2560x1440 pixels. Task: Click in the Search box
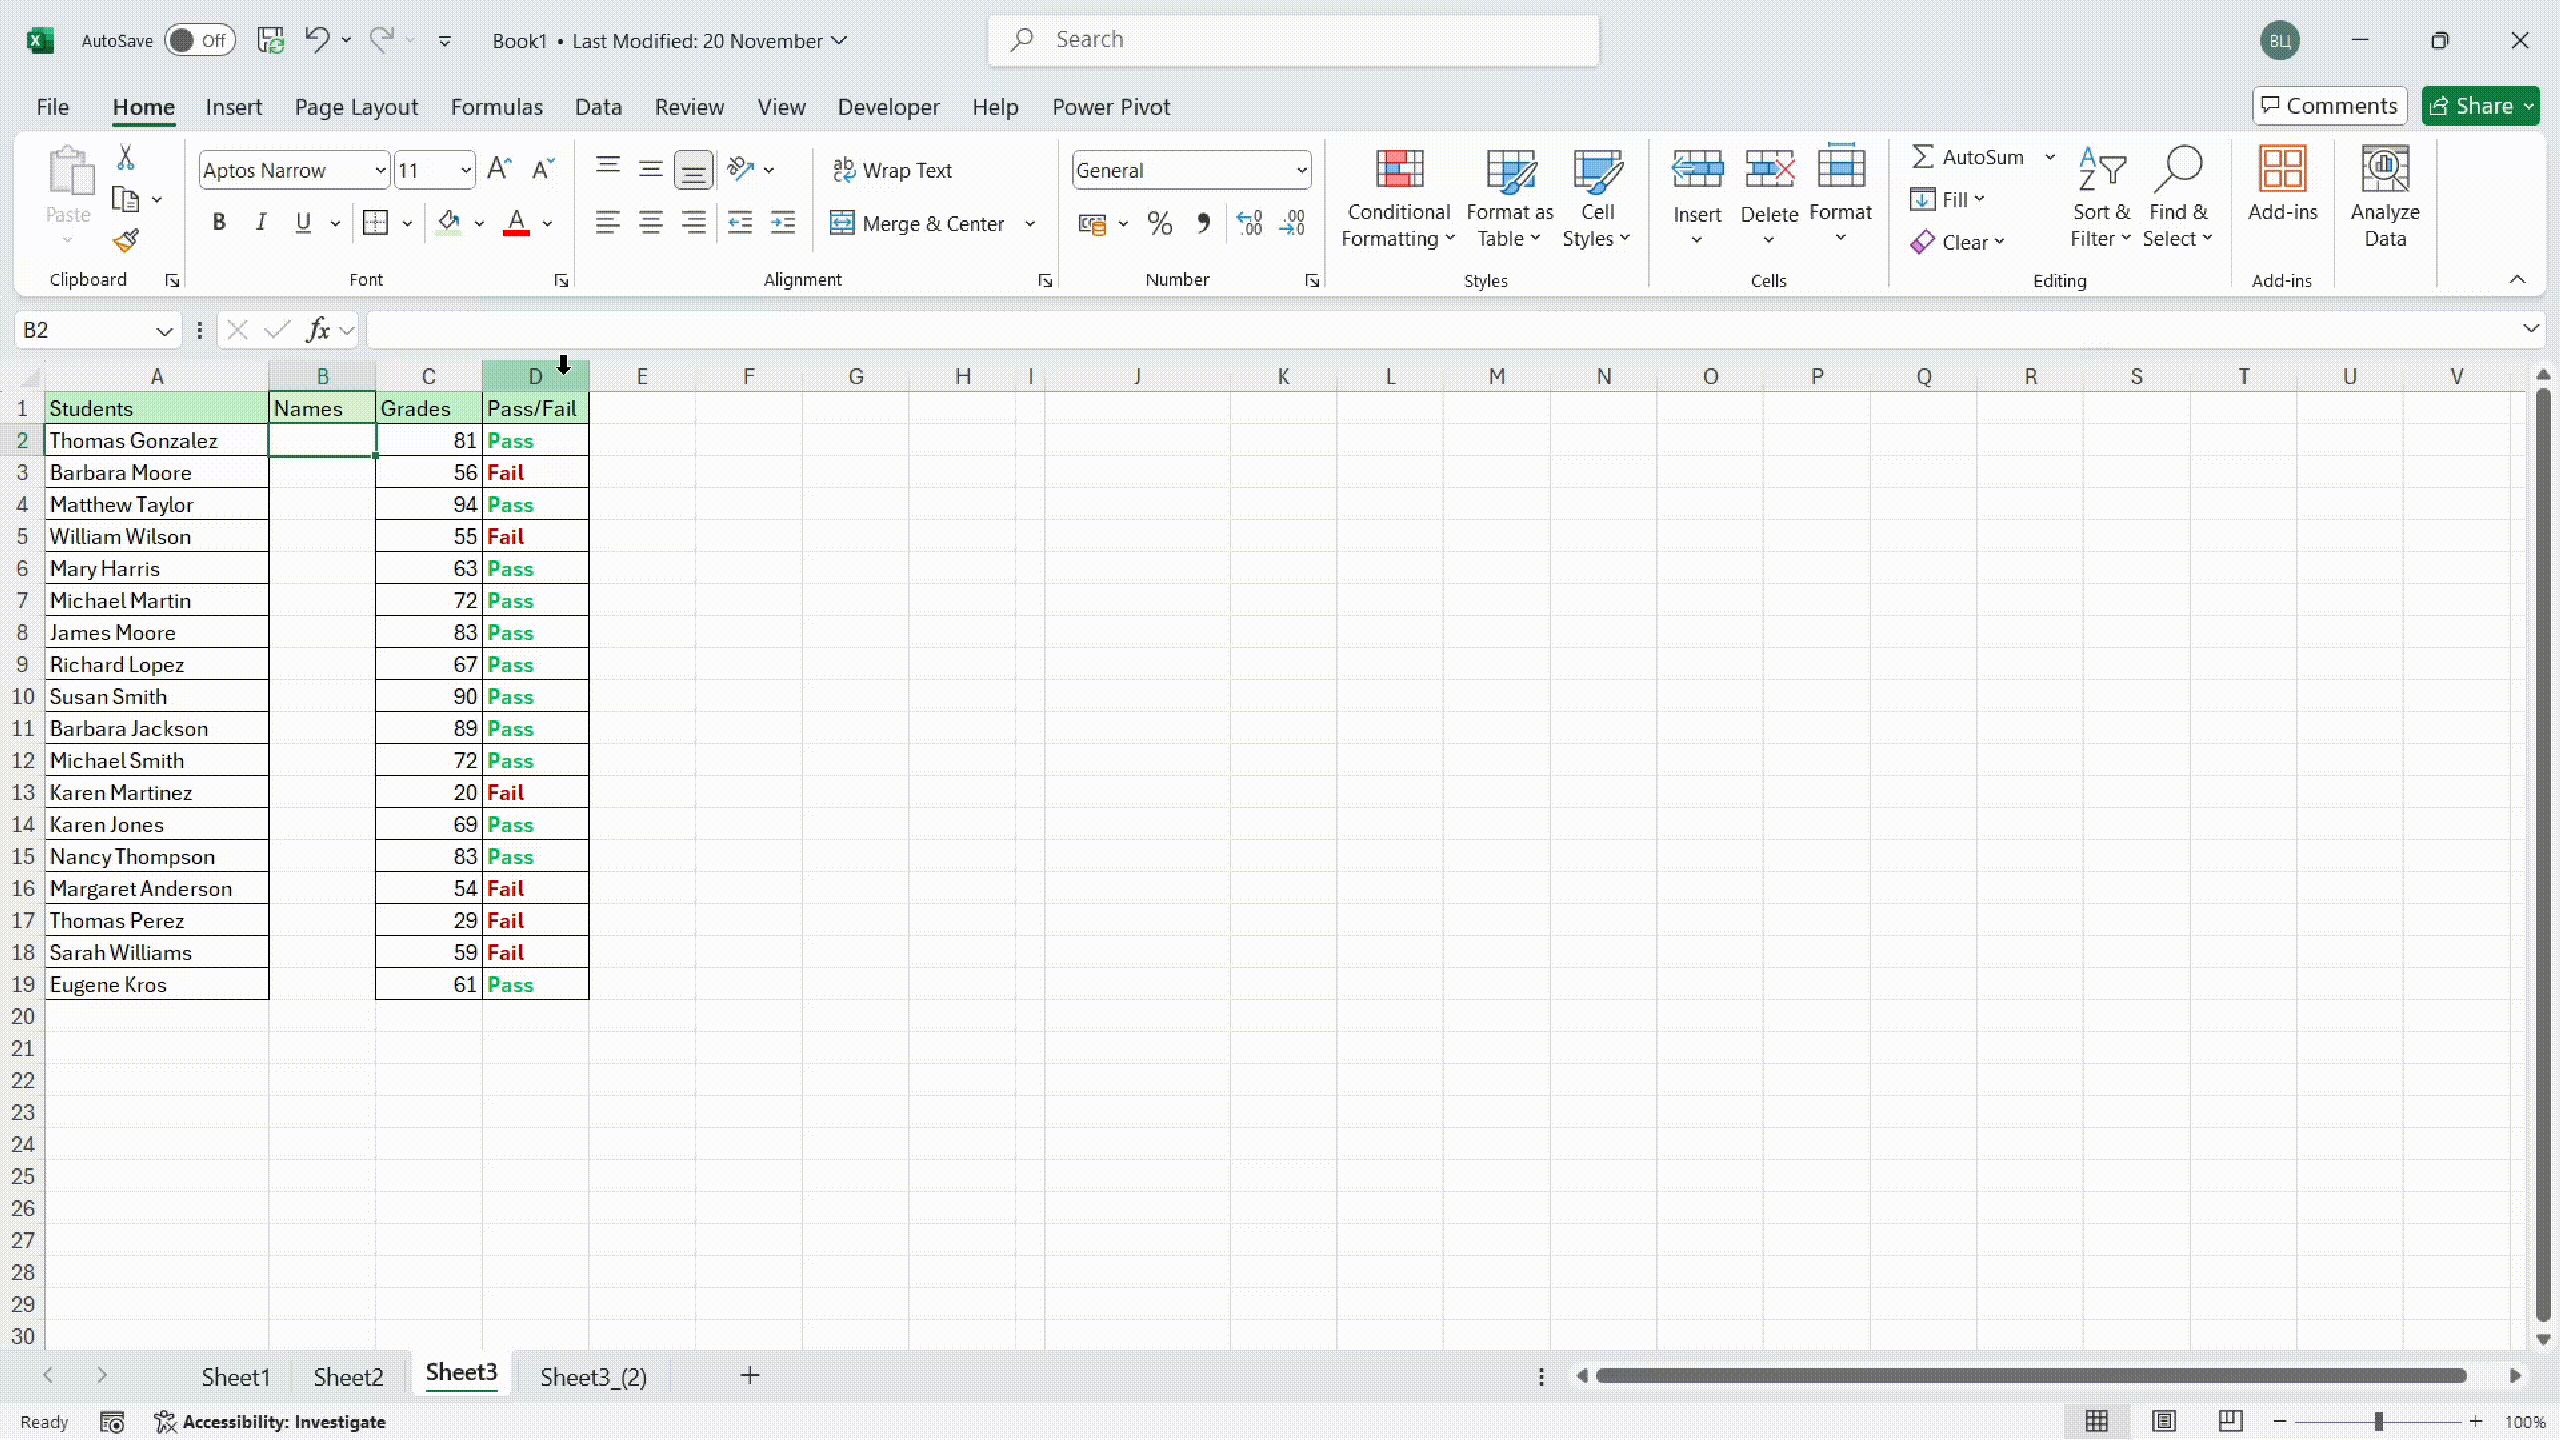[1292, 40]
